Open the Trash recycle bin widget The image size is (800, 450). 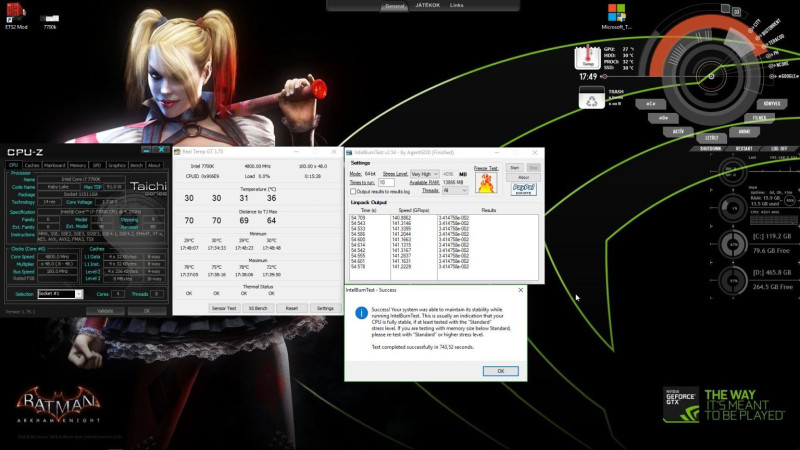(591, 97)
